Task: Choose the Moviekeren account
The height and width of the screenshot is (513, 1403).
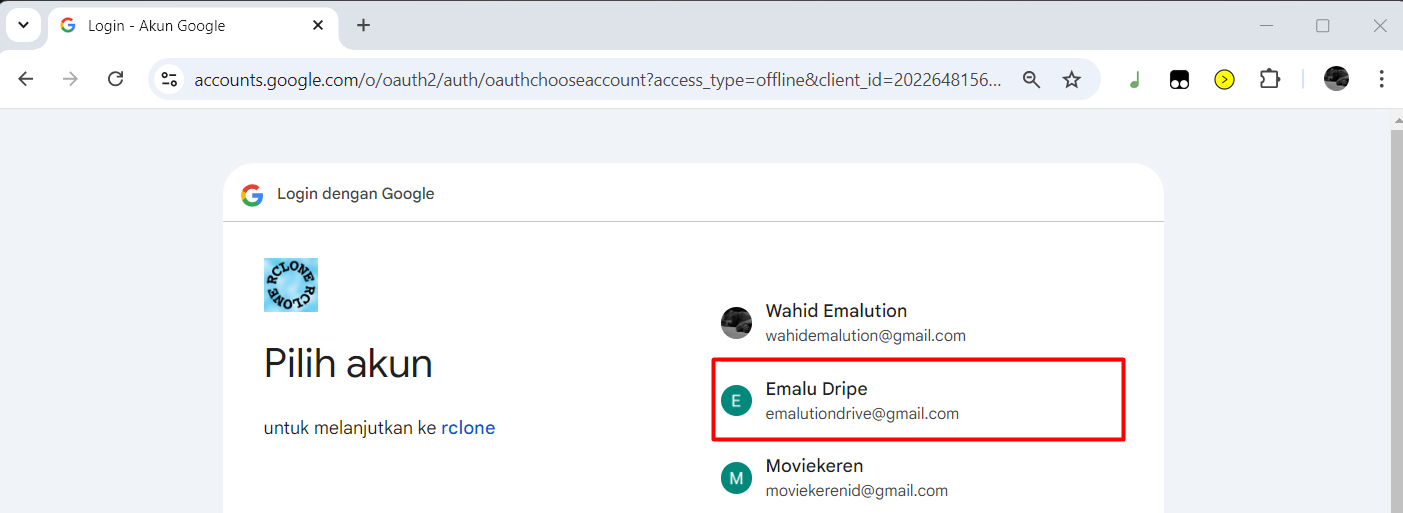Action: [x=918, y=478]
